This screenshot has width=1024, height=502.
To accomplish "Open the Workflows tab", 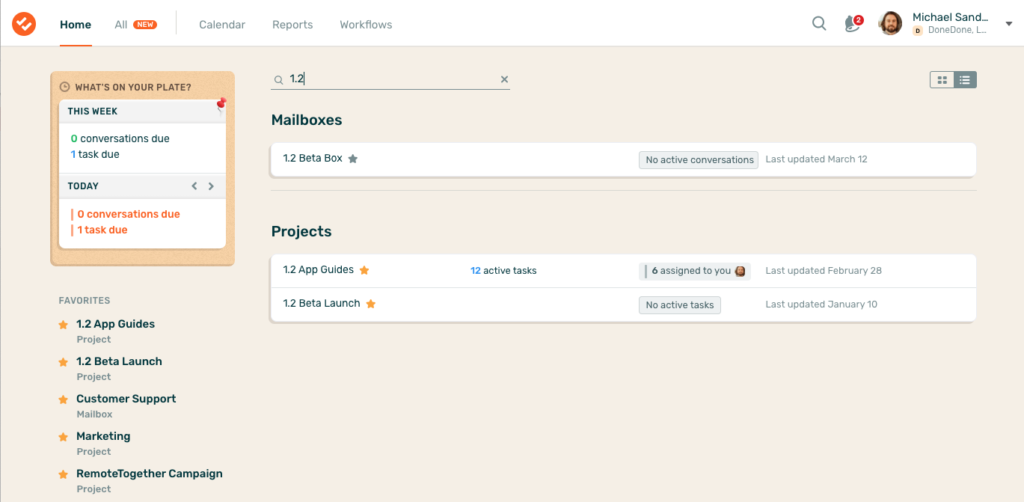I will coord(366,25).
